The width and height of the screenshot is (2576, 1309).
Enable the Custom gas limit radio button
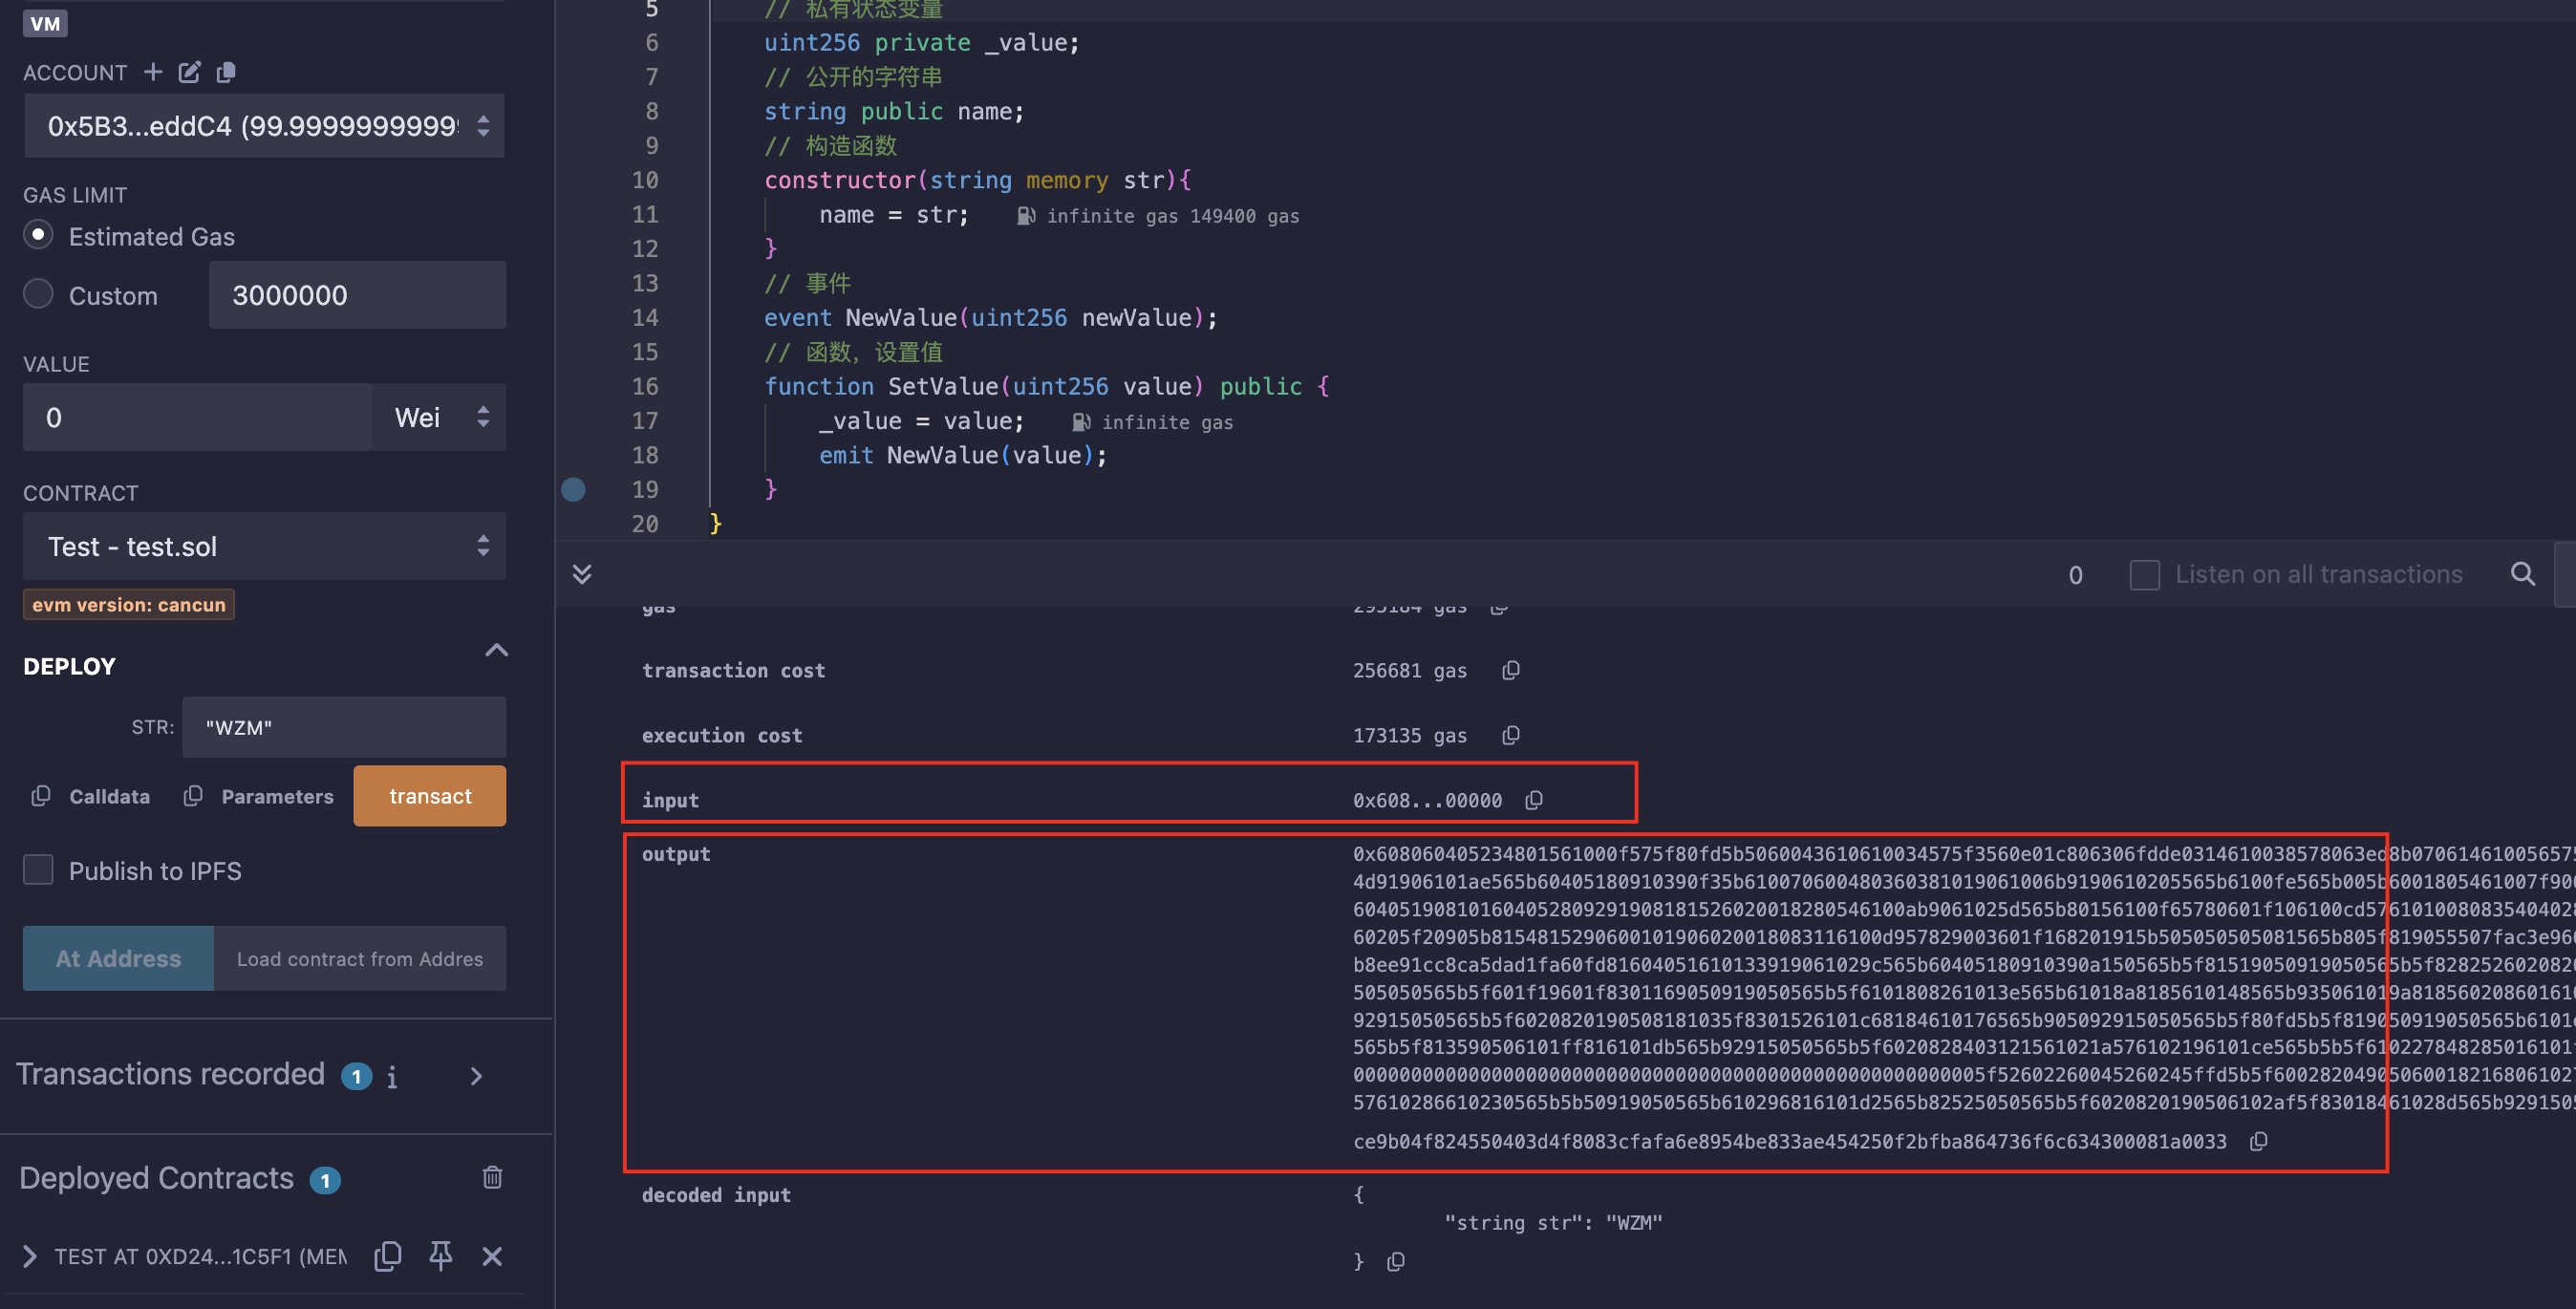coord(36,295)
